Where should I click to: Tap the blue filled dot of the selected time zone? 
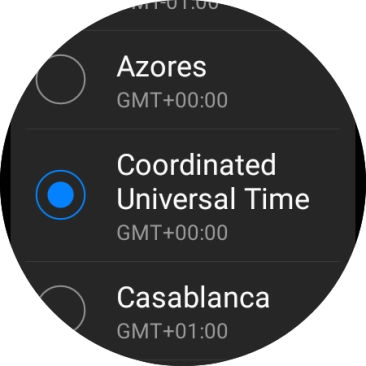(x=61, y=195)
